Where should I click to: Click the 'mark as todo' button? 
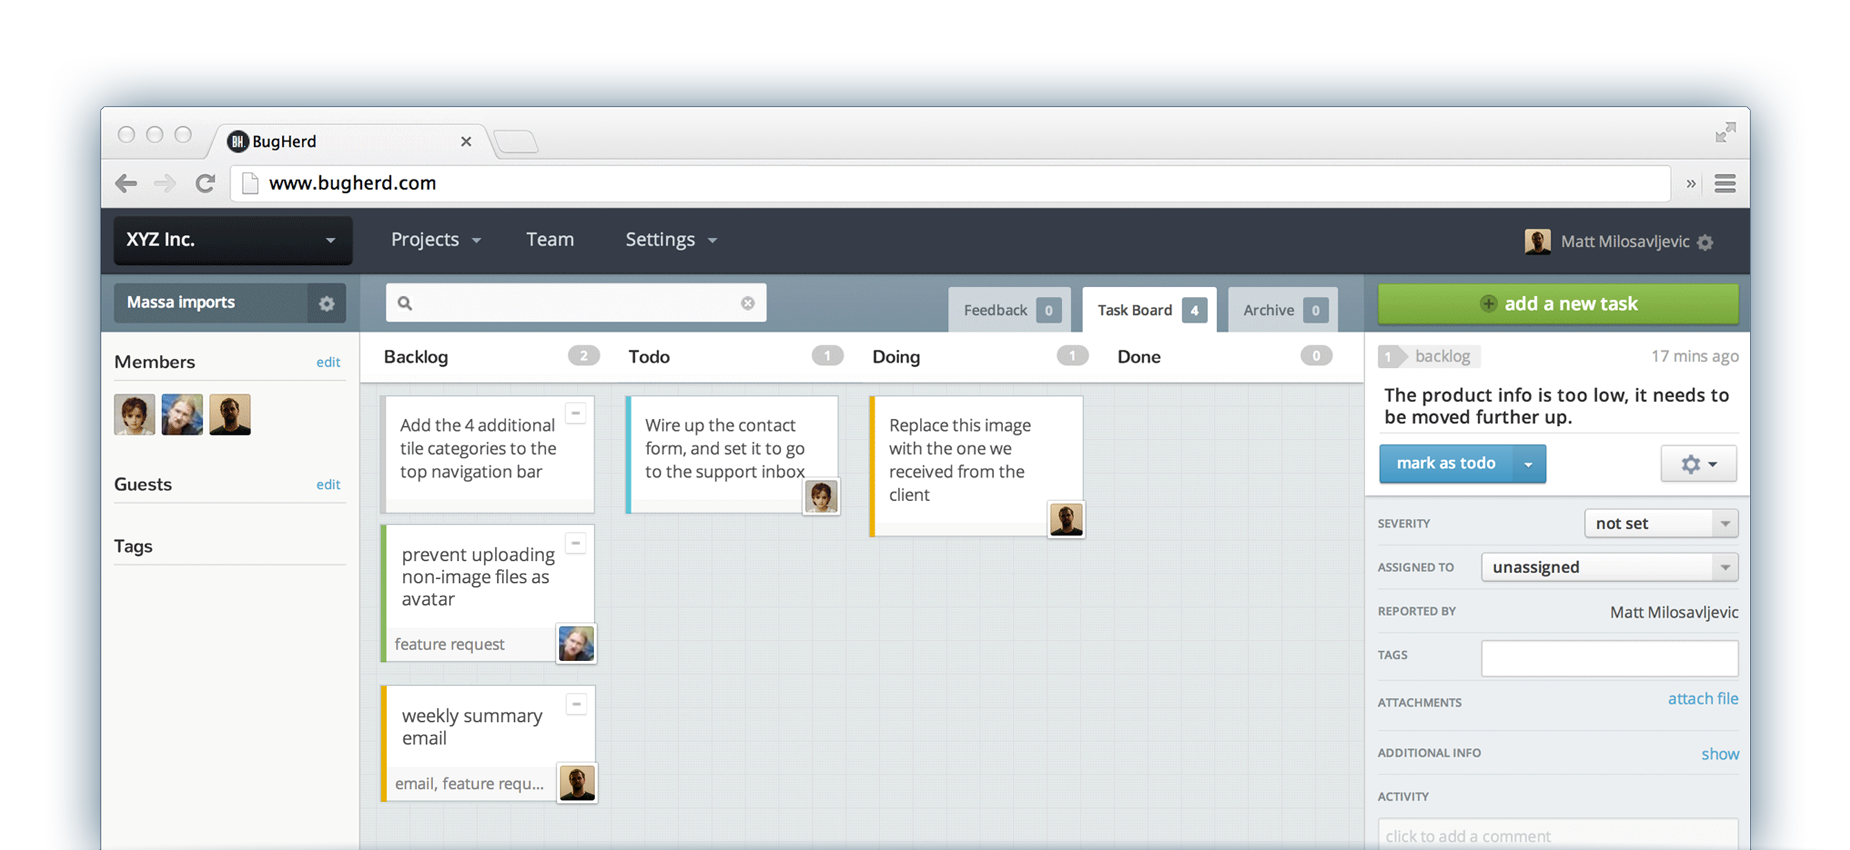click(1445, 464)
